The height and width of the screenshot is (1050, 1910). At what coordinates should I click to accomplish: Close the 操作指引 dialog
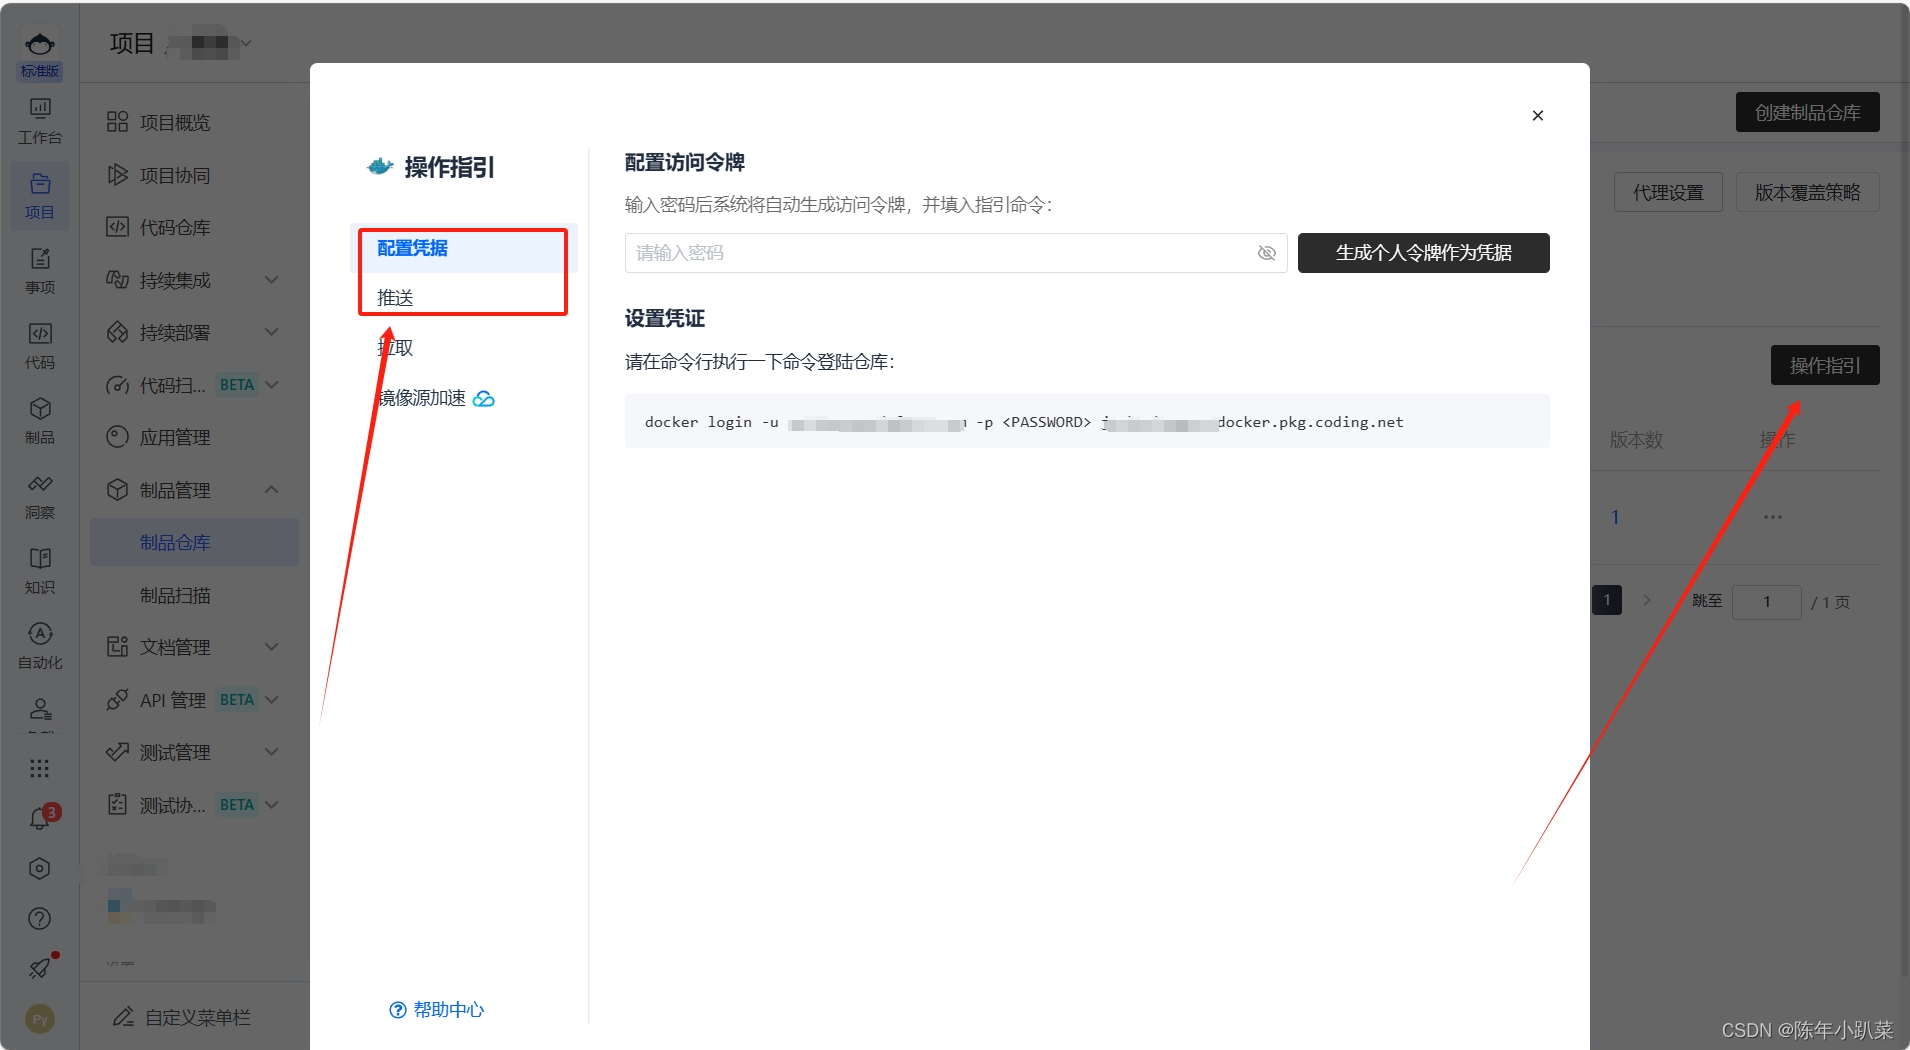(1538, 116)
